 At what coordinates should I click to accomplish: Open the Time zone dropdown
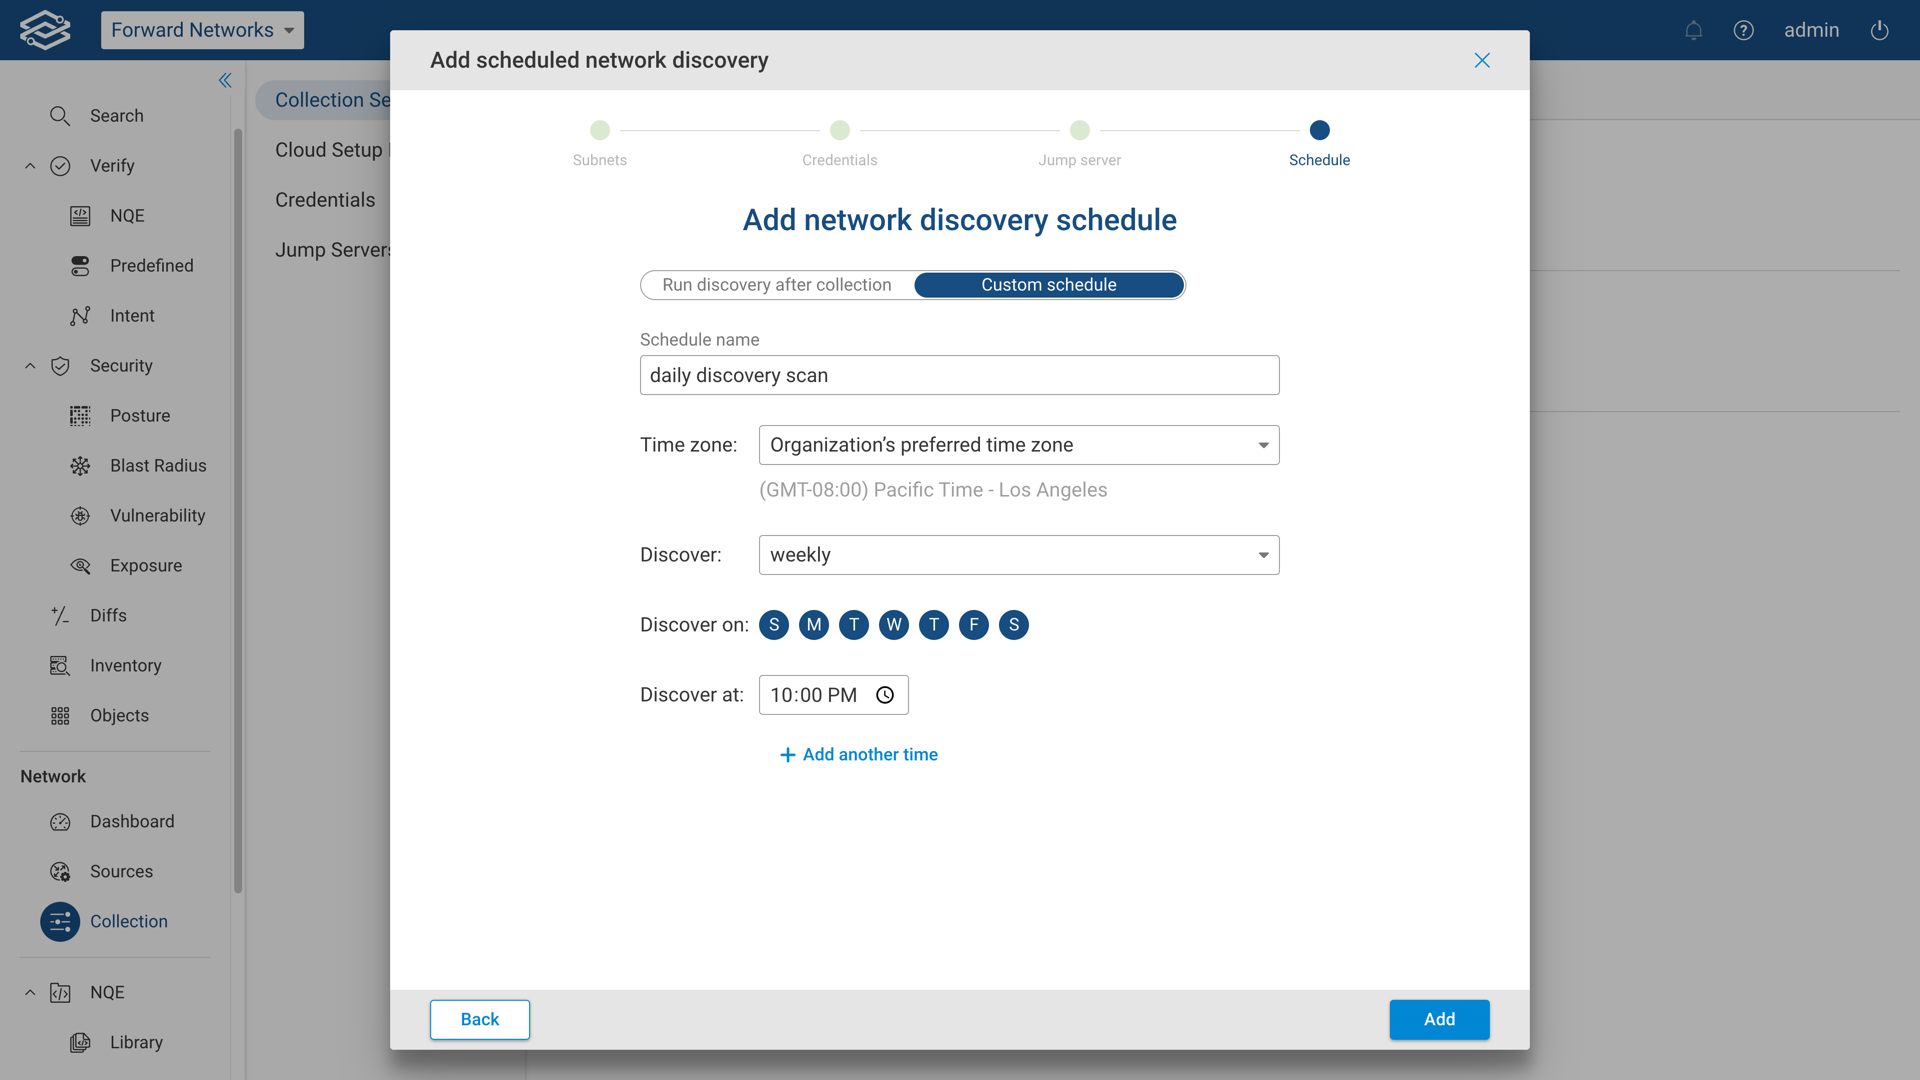1018,444
